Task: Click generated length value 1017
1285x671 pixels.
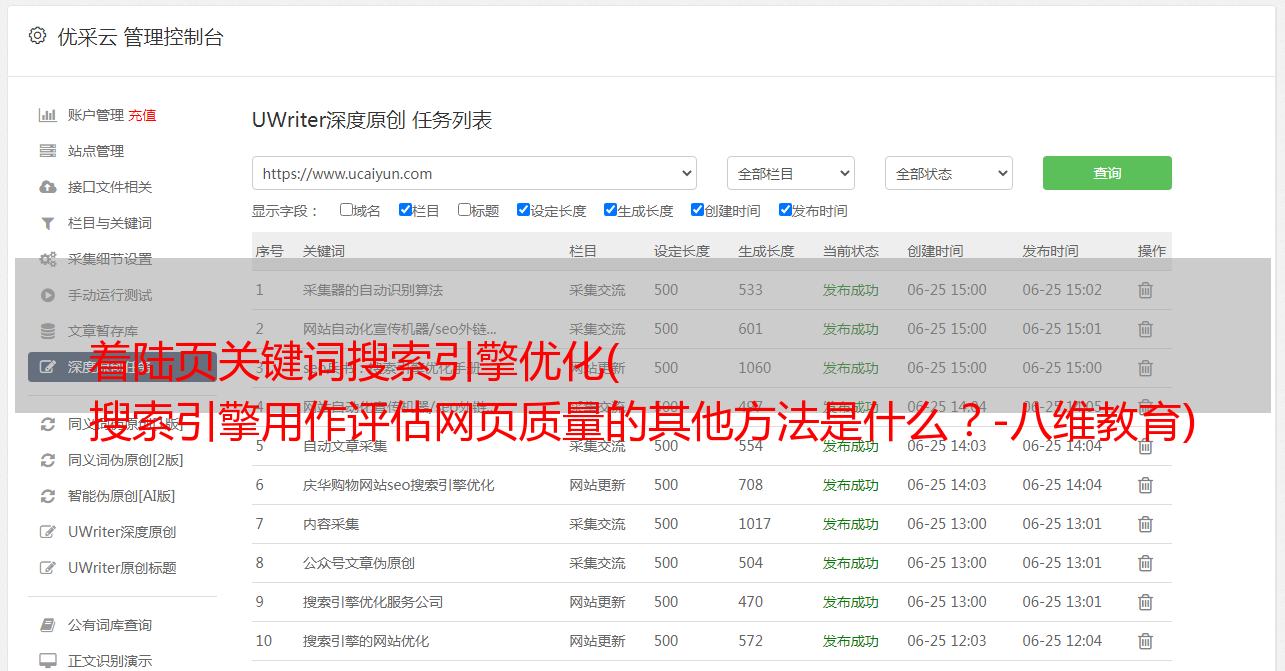Action: tap(755, 524)
